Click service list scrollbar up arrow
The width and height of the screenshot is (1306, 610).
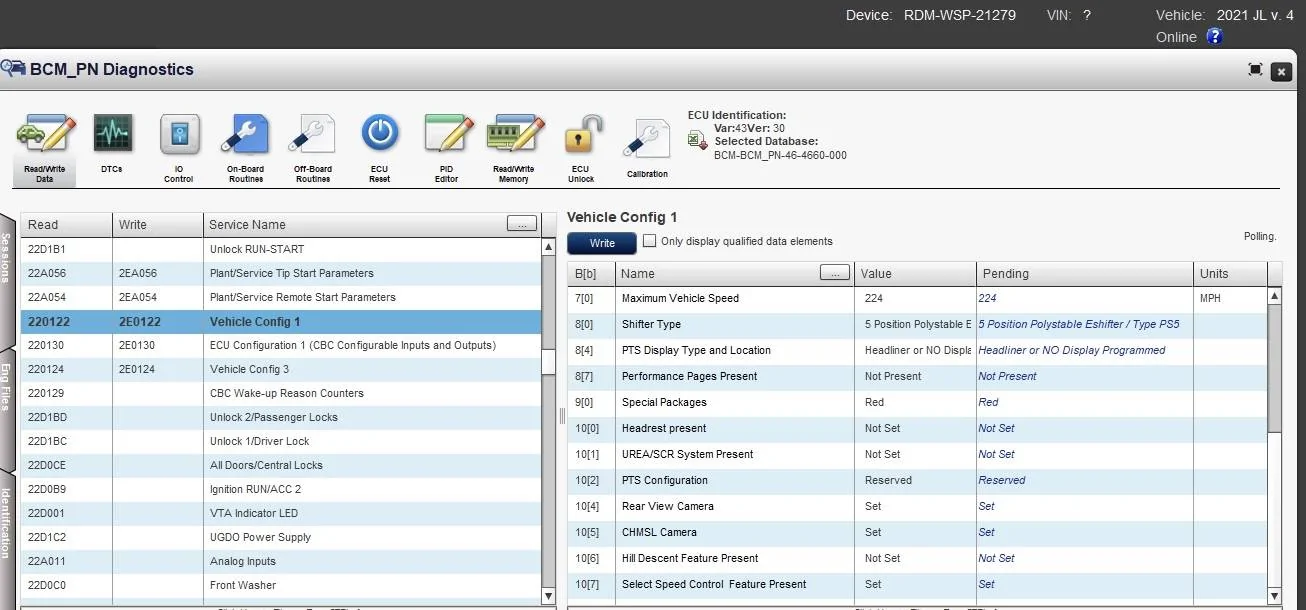(x=548, y=247)
